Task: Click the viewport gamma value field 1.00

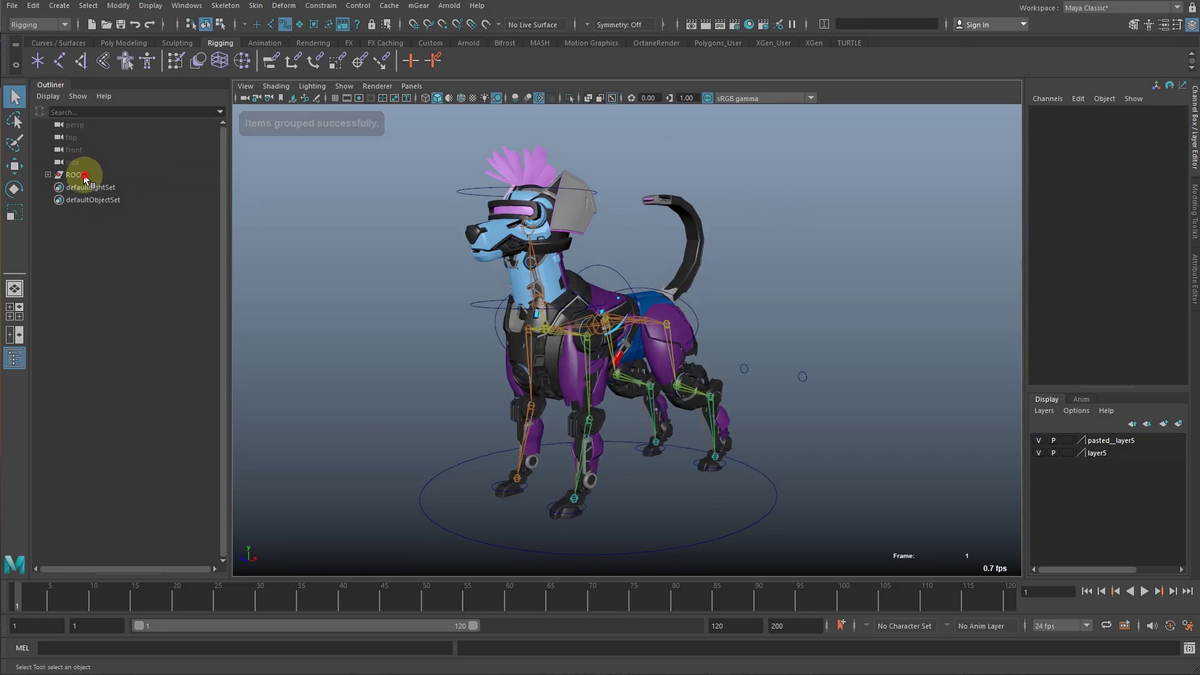Action: coord(686,98)
